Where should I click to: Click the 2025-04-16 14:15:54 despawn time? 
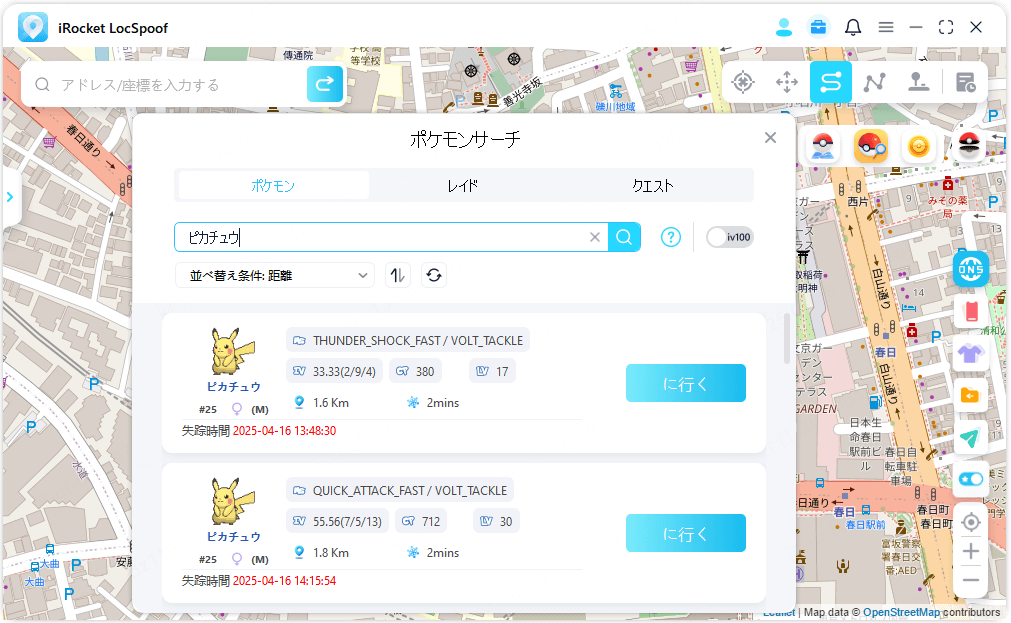point(284,581)
